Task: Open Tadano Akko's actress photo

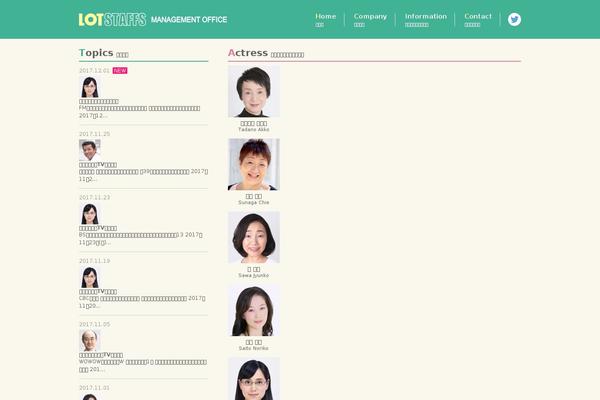Action: [254, 91]
